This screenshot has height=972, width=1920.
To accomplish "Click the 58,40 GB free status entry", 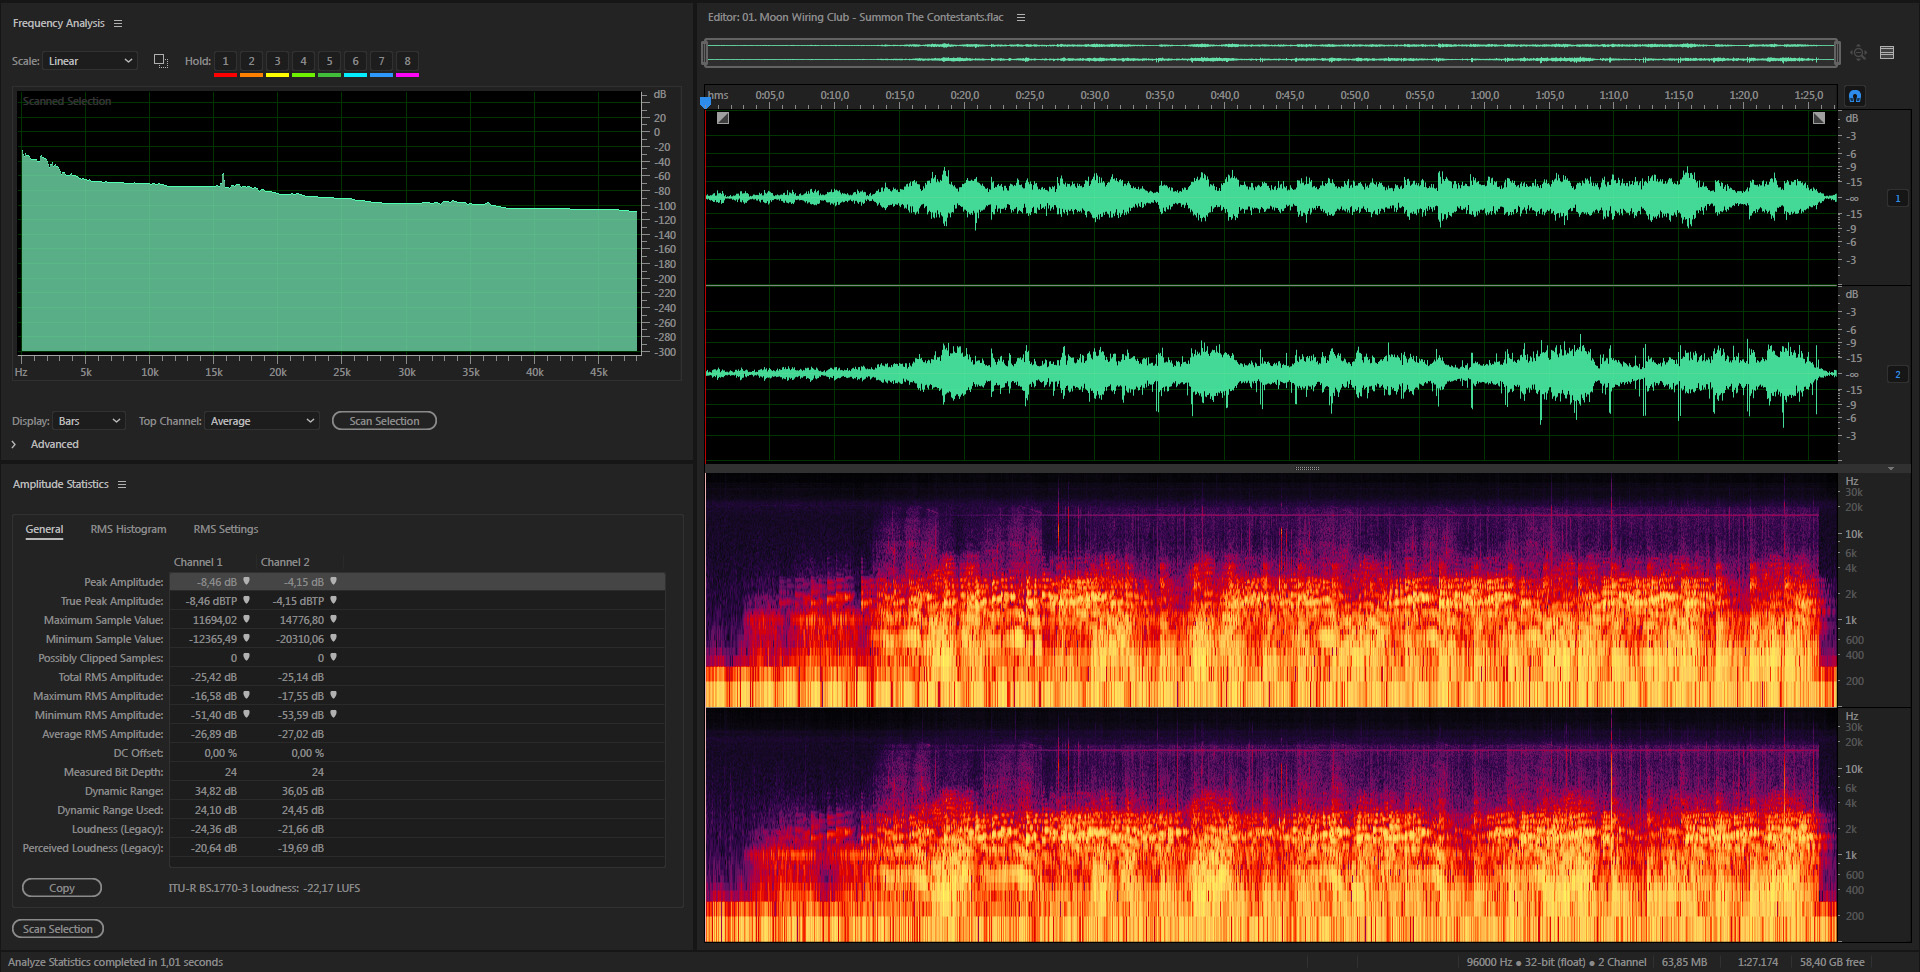I will point(1832,962).
